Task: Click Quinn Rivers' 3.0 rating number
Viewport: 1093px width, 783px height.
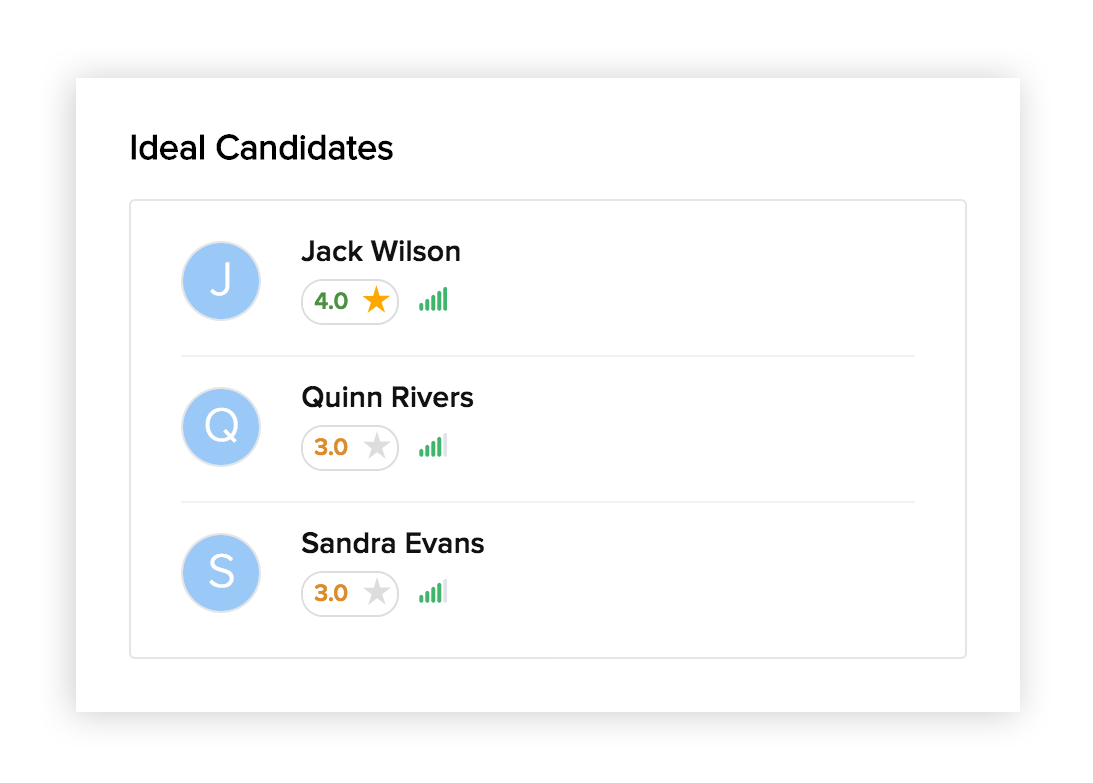Action: tap(331, 447)
